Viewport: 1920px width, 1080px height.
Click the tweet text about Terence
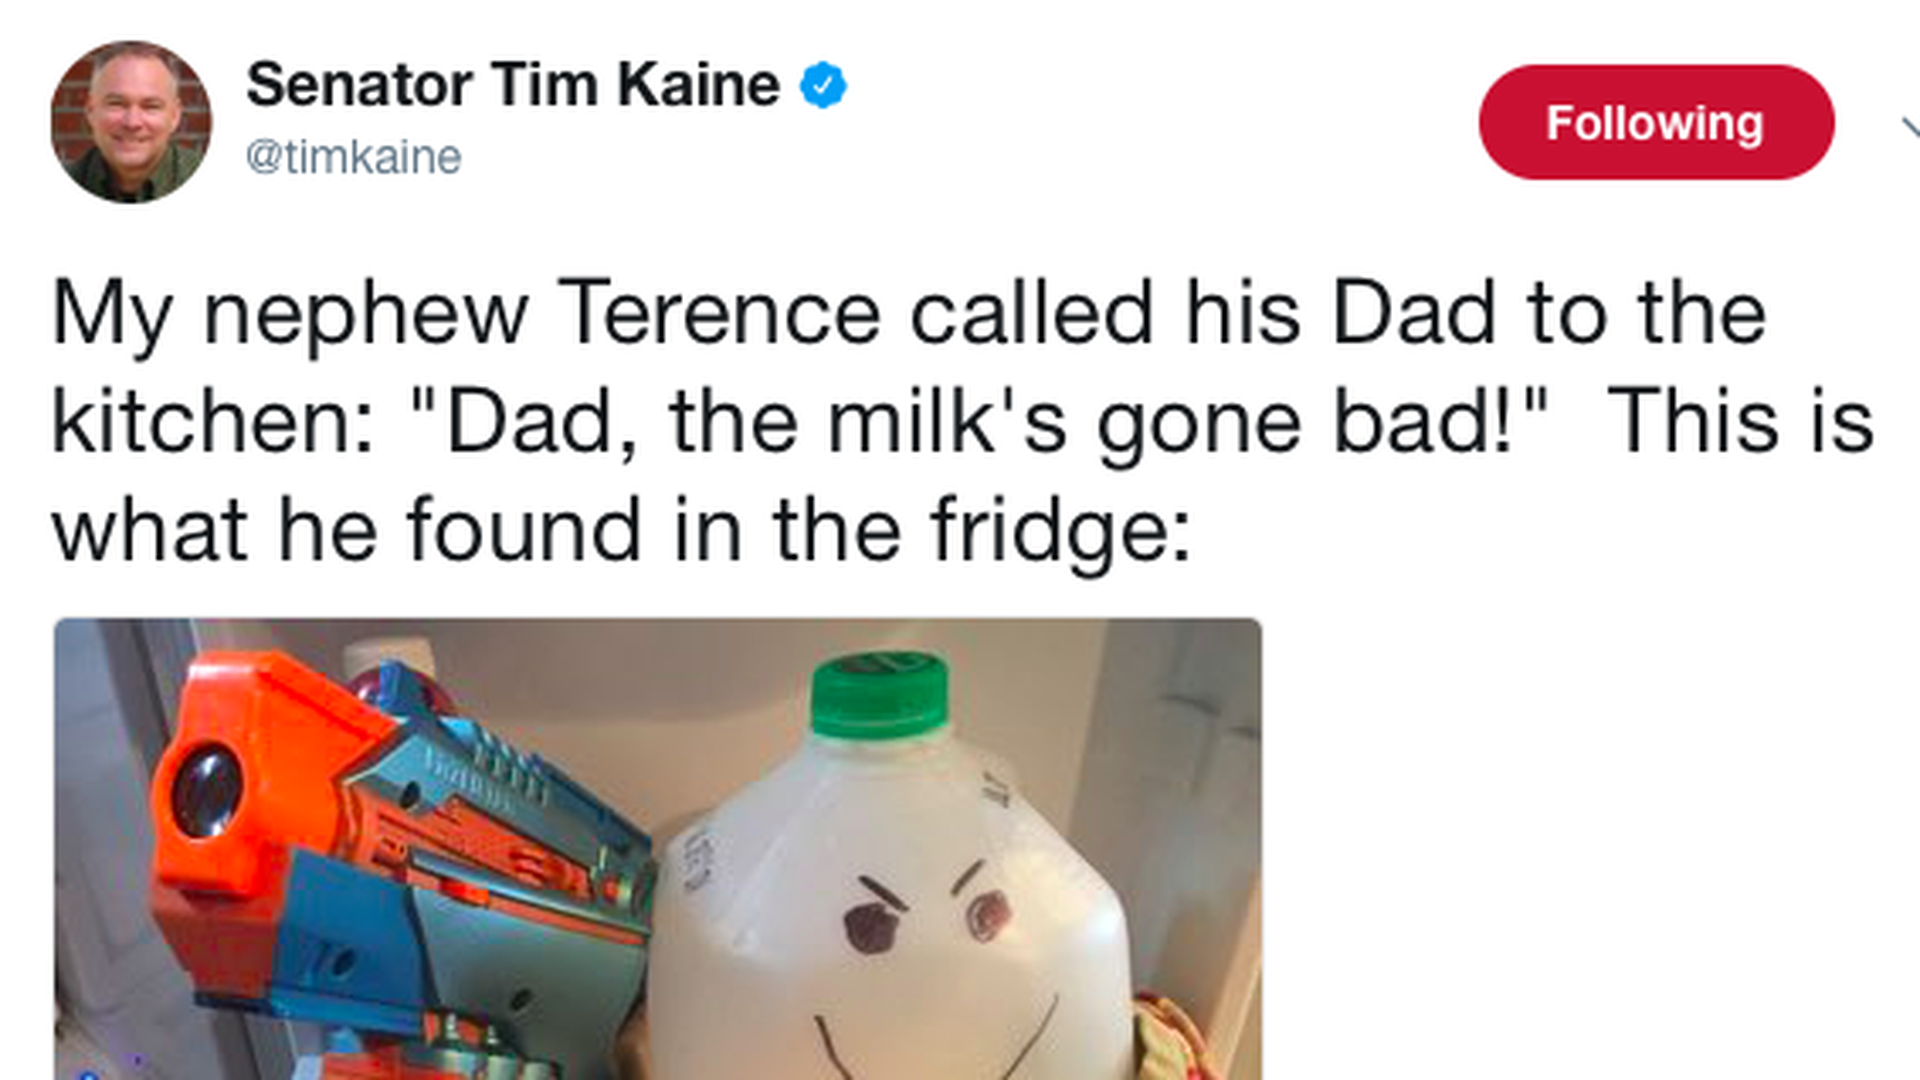point(960,420)
